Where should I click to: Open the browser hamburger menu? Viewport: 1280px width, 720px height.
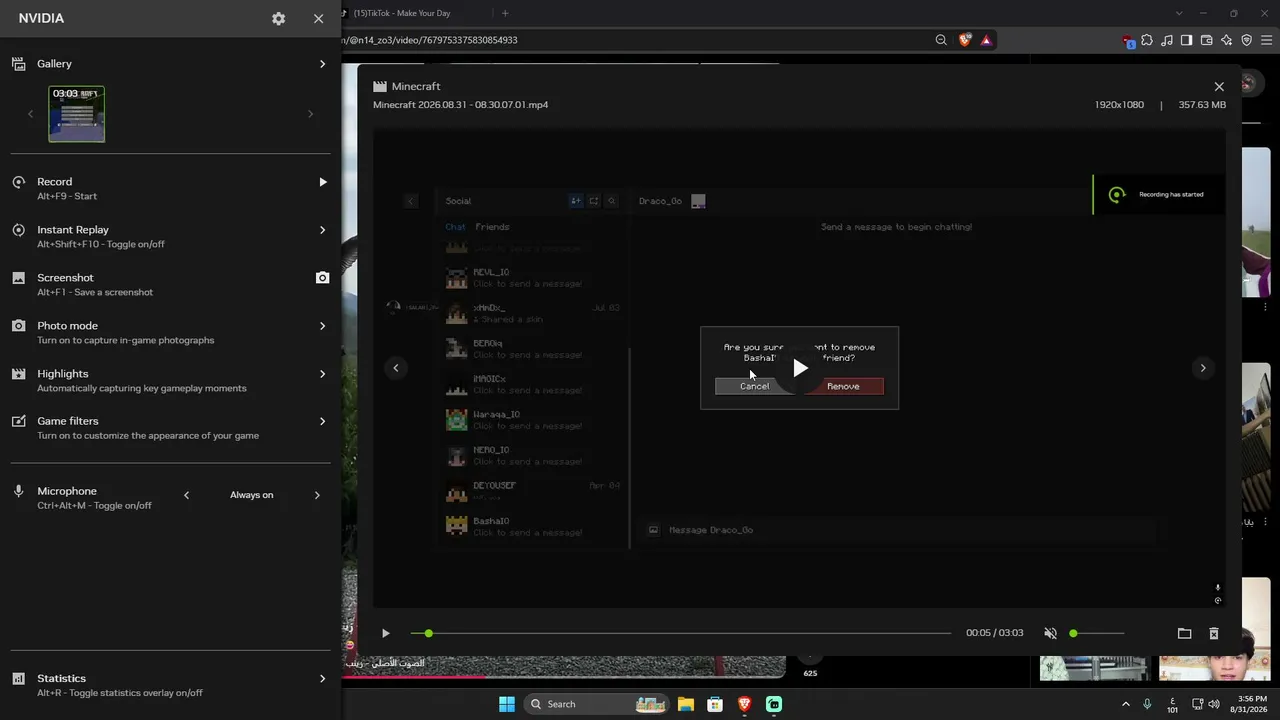pos(1266,40)
